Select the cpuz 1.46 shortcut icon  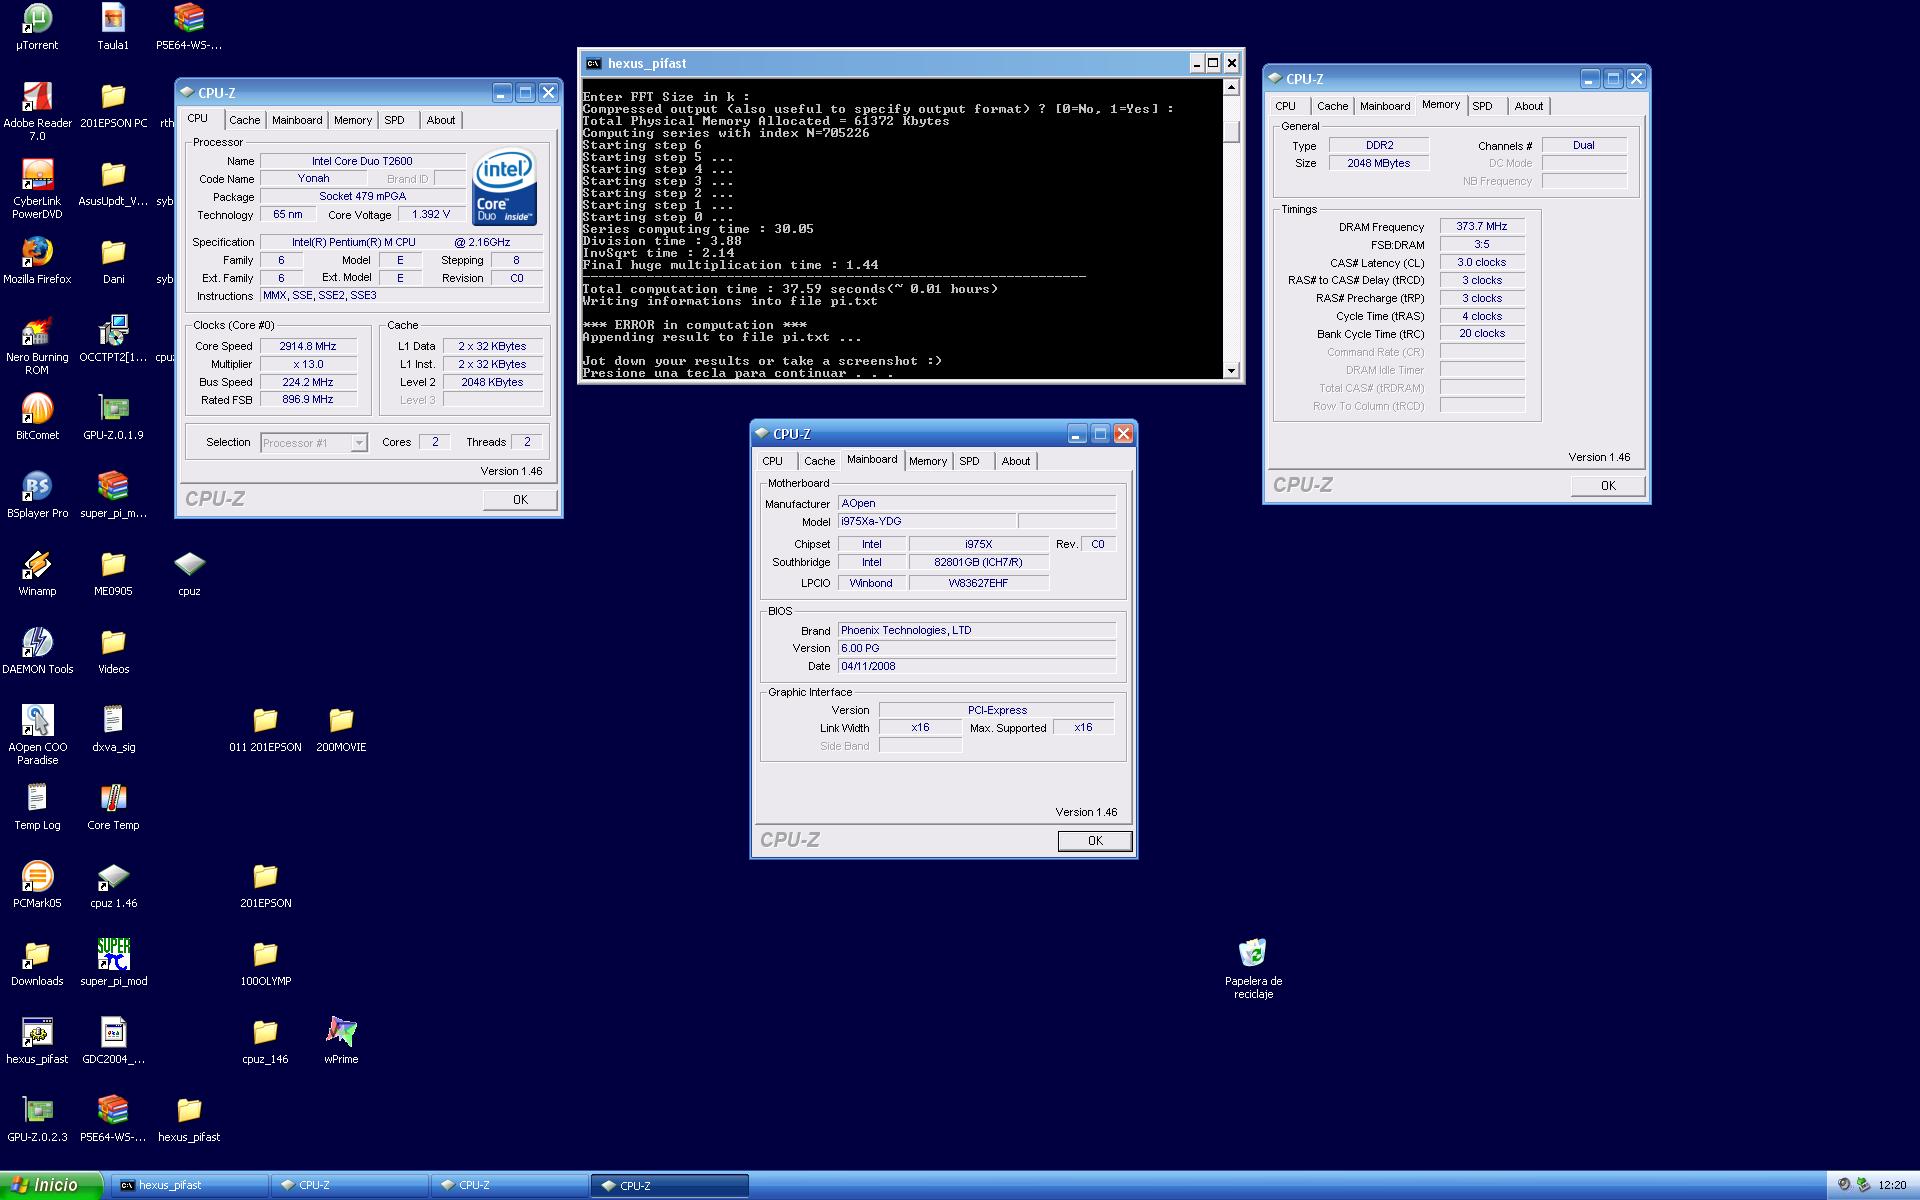(x=113, y=884)
